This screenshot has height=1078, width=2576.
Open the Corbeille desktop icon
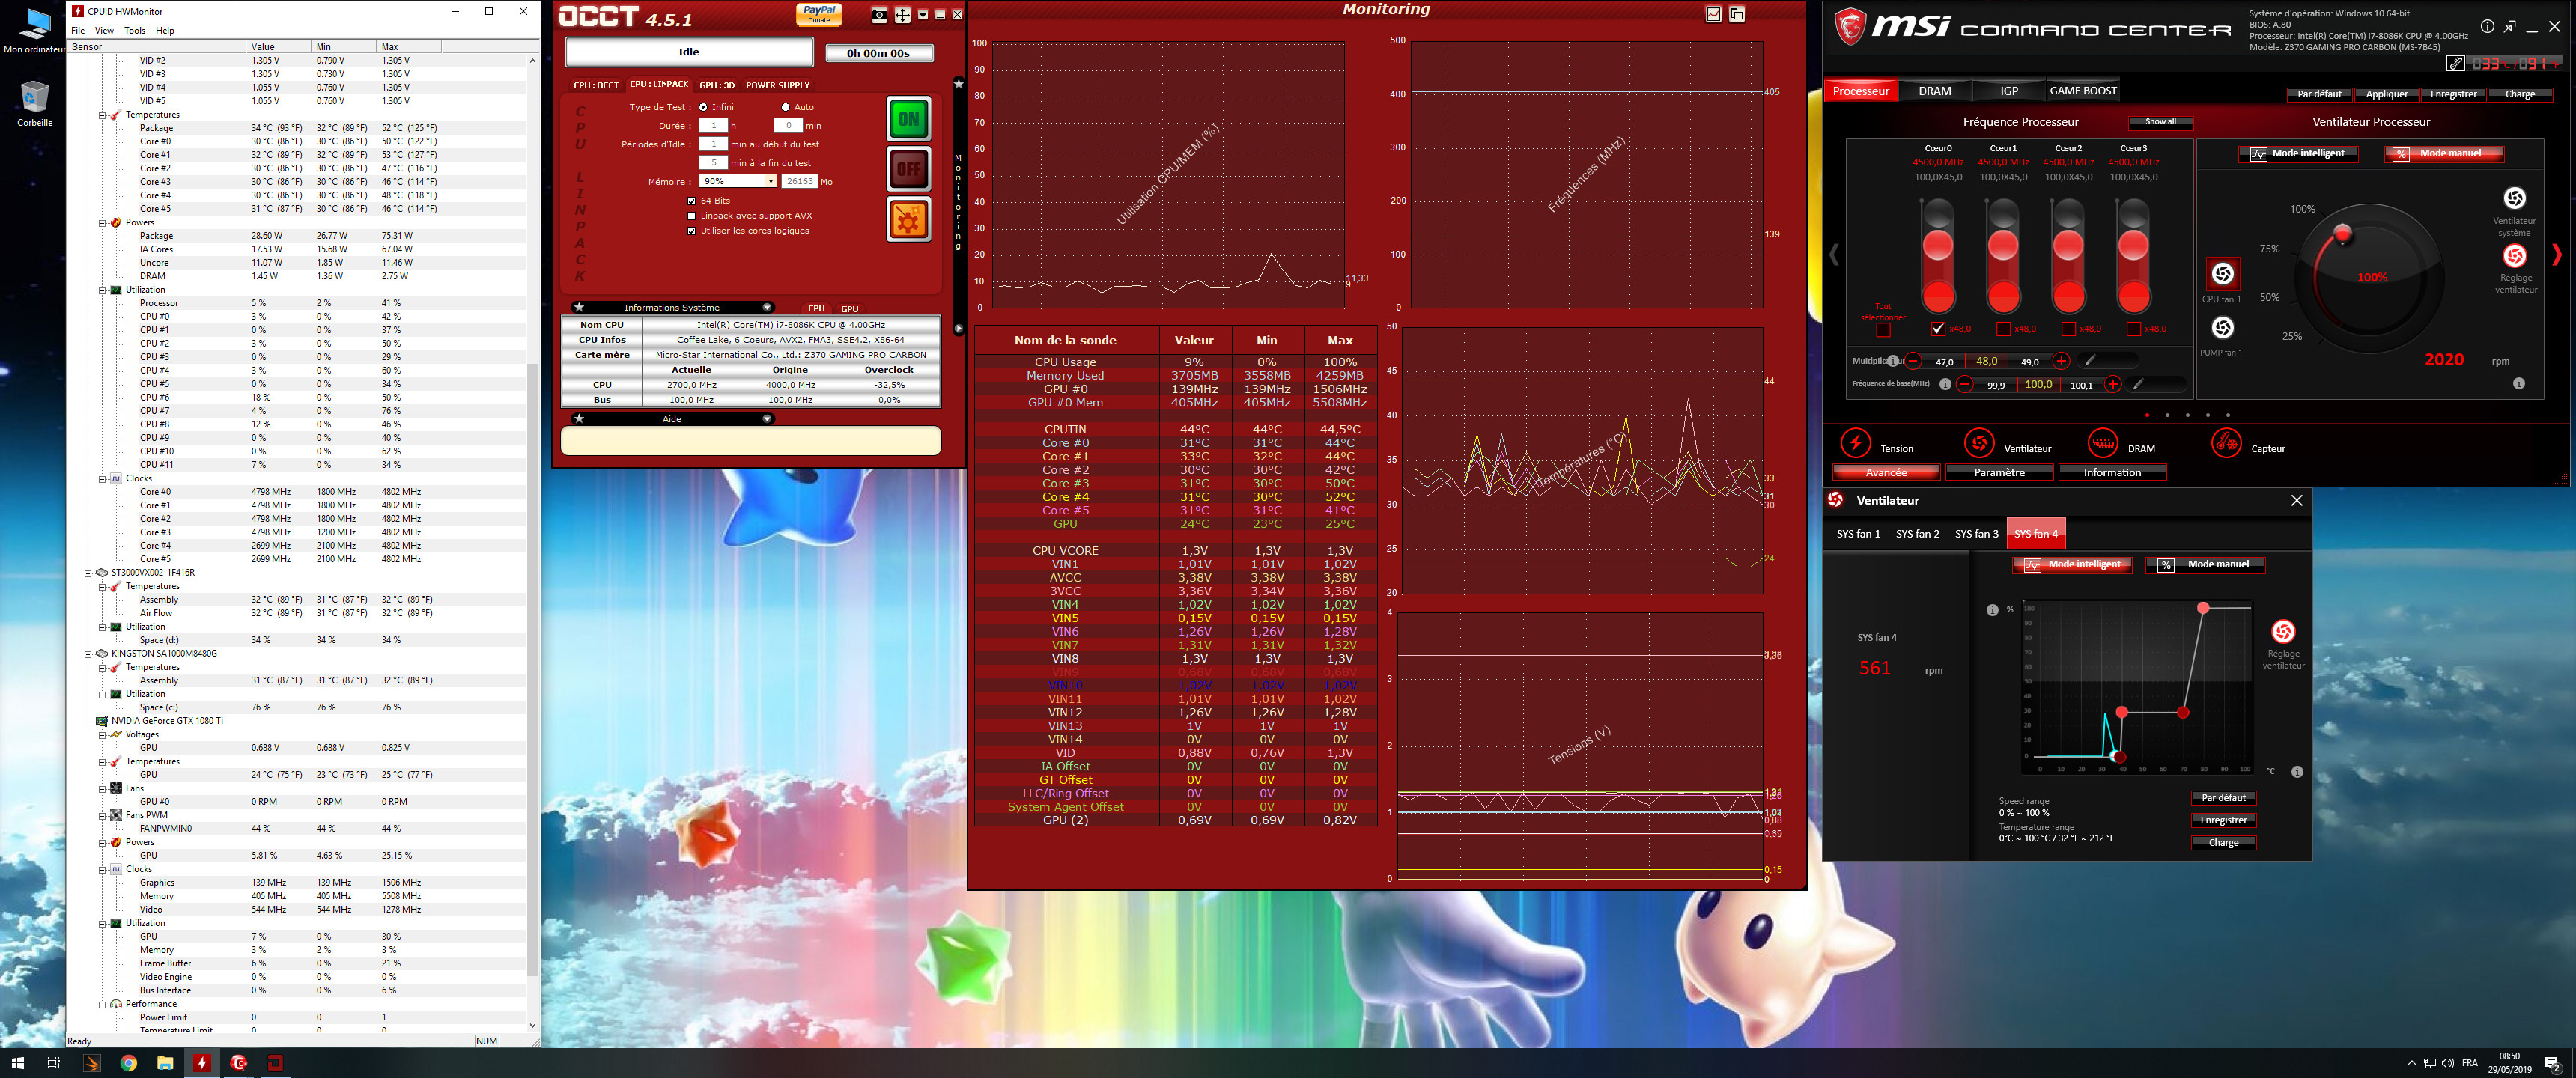(35, 103)
